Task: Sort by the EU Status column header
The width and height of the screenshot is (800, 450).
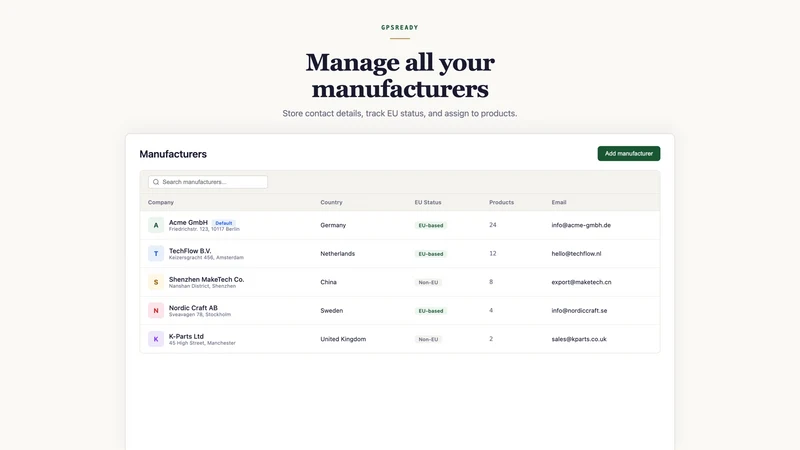Action: tap(428, 202)
